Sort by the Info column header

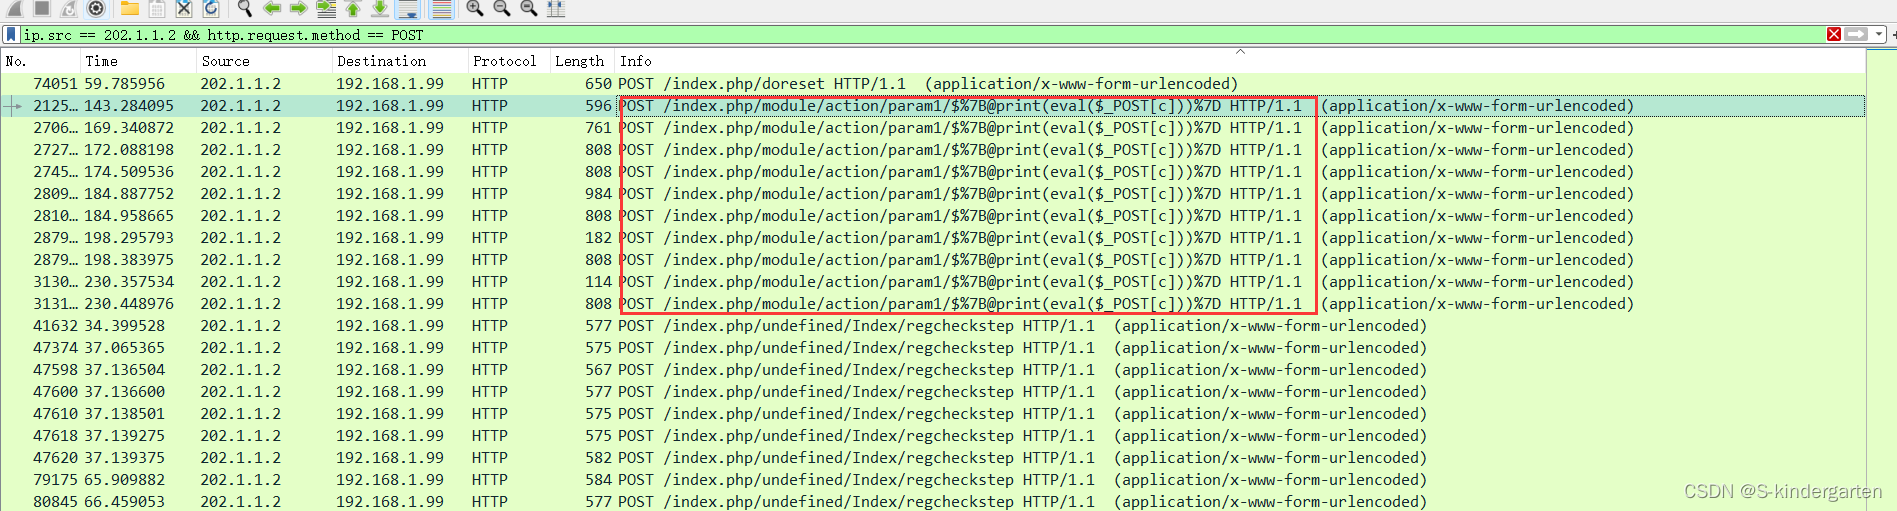pos(1239,61)
